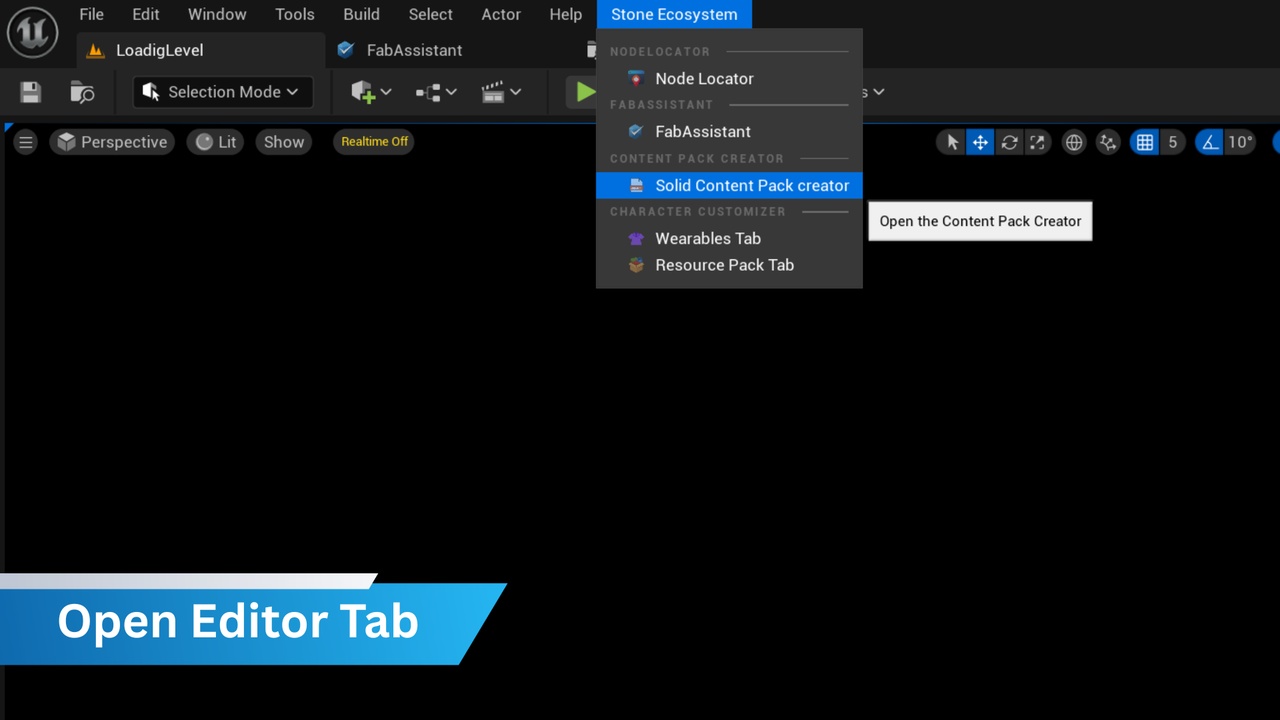
Task: Open the Window menu
Action: (217, 14)
